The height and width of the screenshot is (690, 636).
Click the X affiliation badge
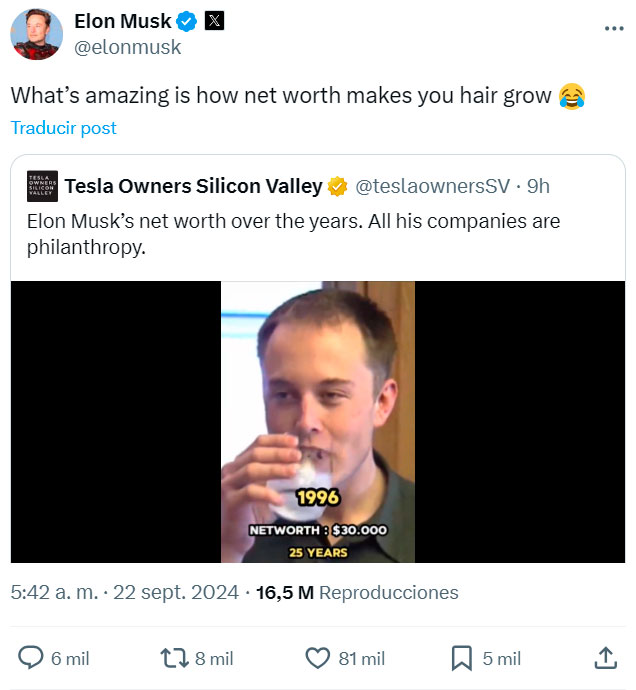pyautogui.click(x=215, y=21)
